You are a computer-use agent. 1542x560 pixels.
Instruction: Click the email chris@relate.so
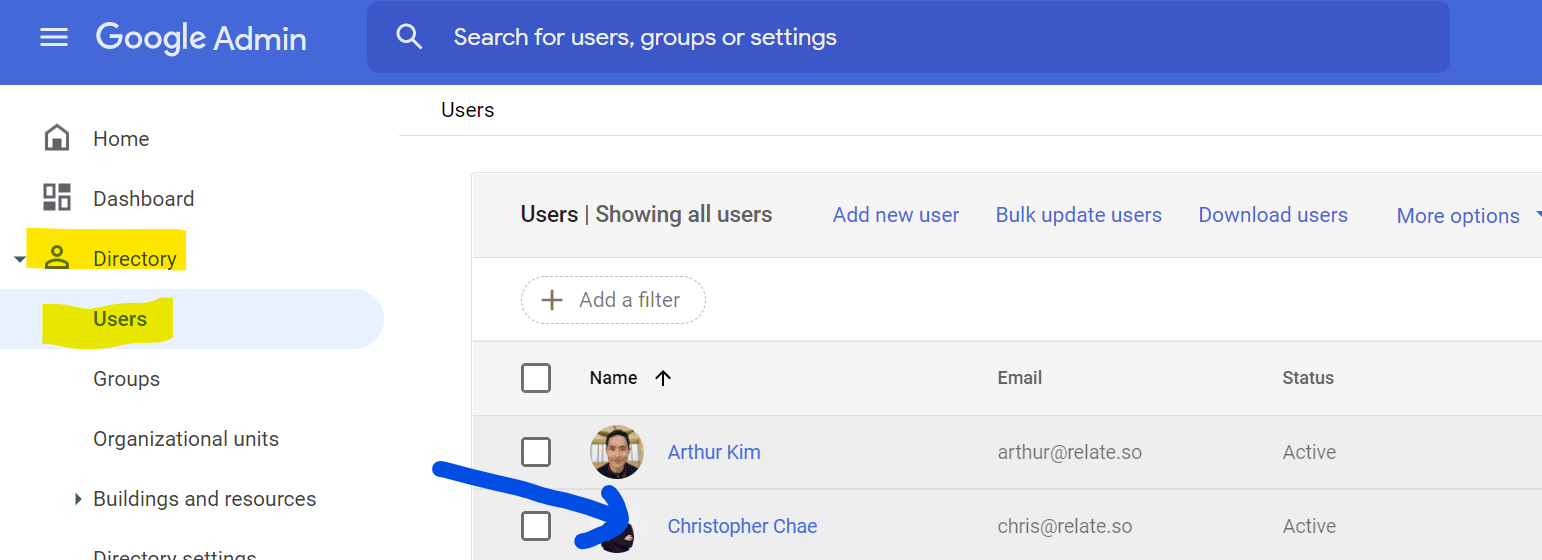pyautogui.click(x=1065, y=526)
